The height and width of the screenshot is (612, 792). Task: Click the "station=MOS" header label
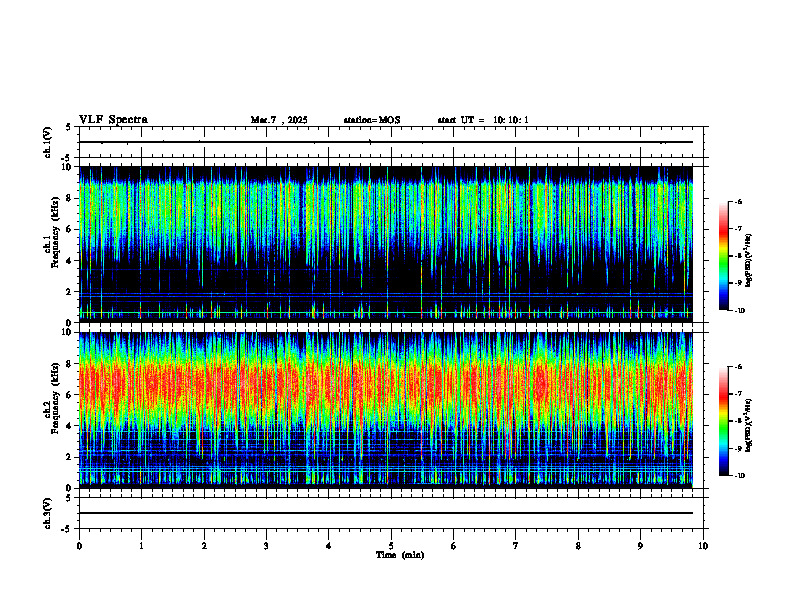click(x=372, y=120)
